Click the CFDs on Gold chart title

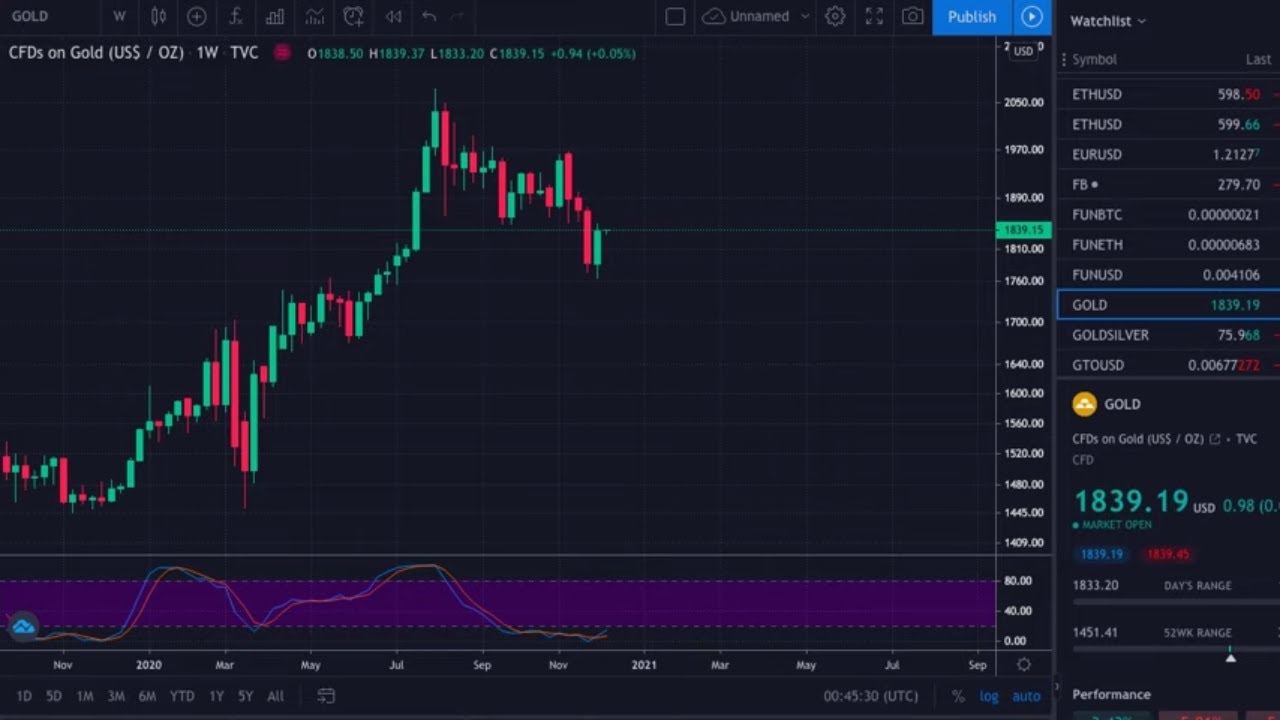click(96, 52)
